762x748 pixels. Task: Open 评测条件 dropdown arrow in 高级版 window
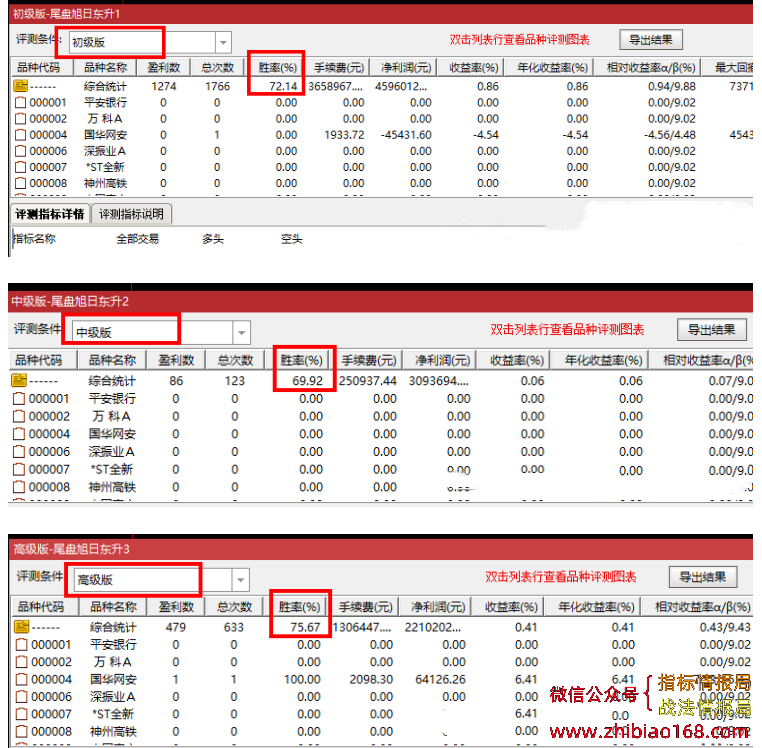[x=241, y=580]
